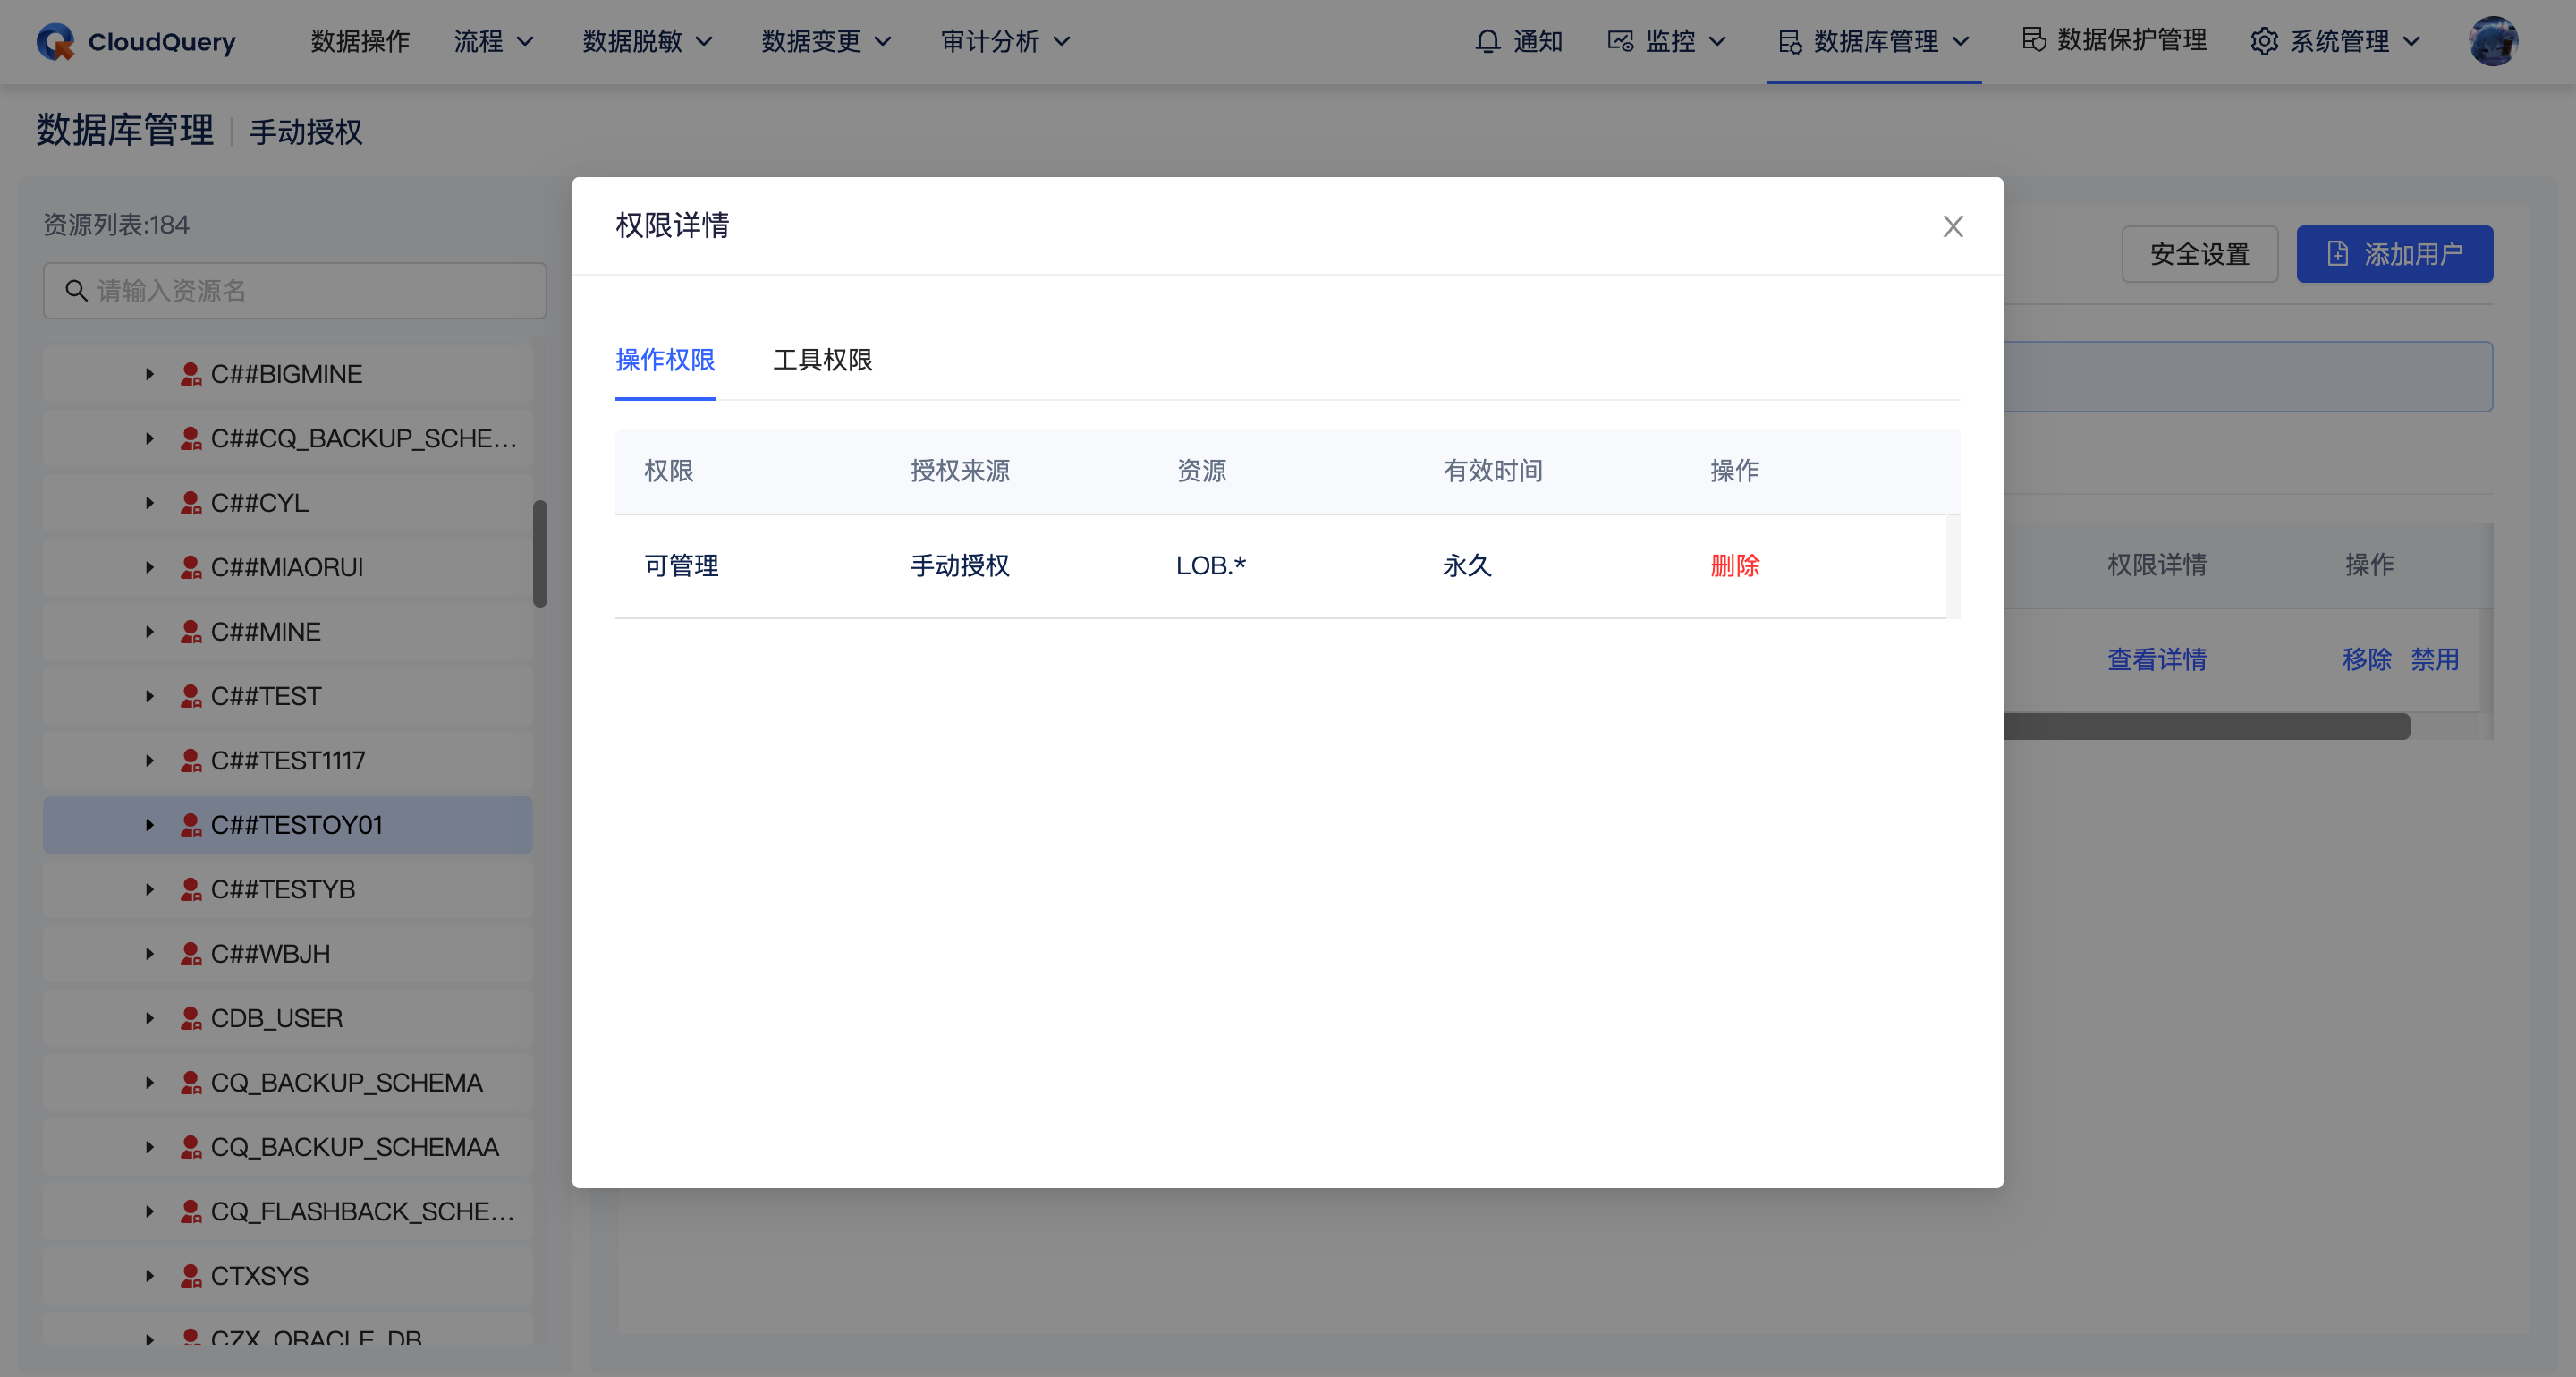Open the 流程 dropdown menu
Screen dimensions: 2576x1377
tap(494, 41)
